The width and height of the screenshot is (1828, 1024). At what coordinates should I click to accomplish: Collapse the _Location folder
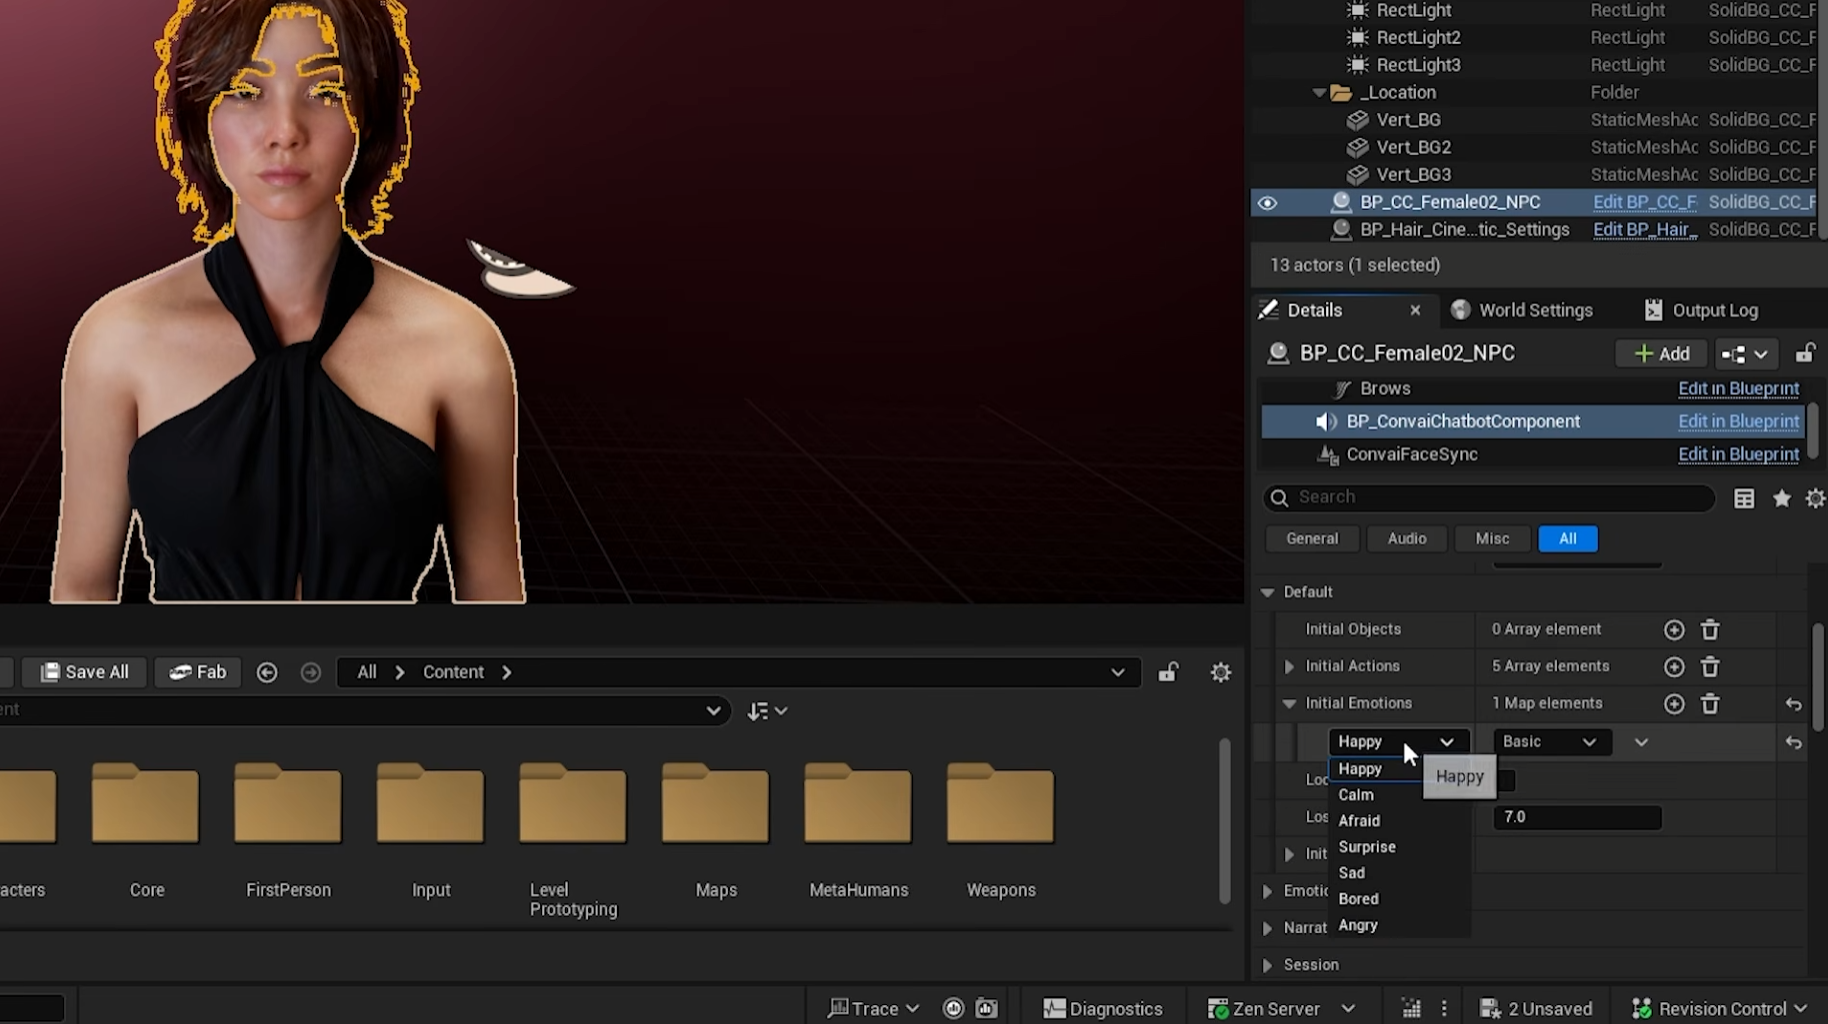(x=1319, y=93)
